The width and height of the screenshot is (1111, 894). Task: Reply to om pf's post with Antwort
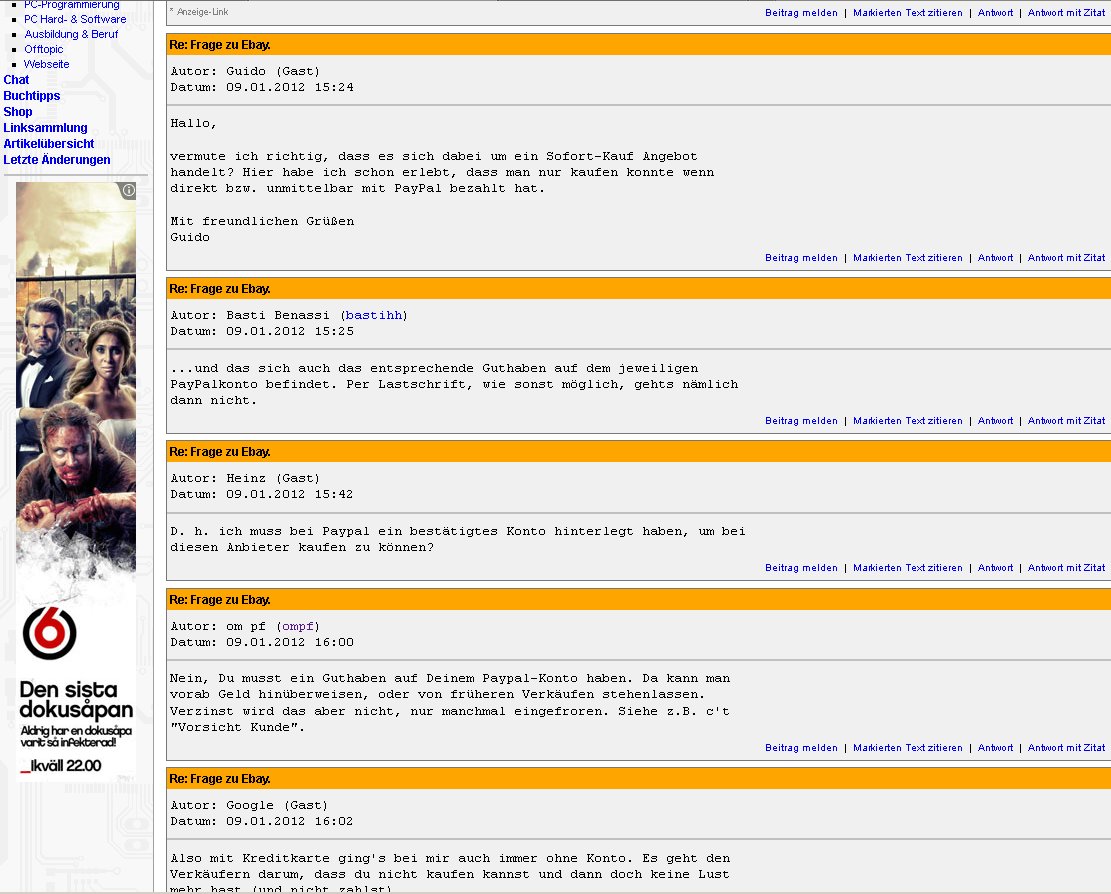pyautogui.click(x=996, y=748)
